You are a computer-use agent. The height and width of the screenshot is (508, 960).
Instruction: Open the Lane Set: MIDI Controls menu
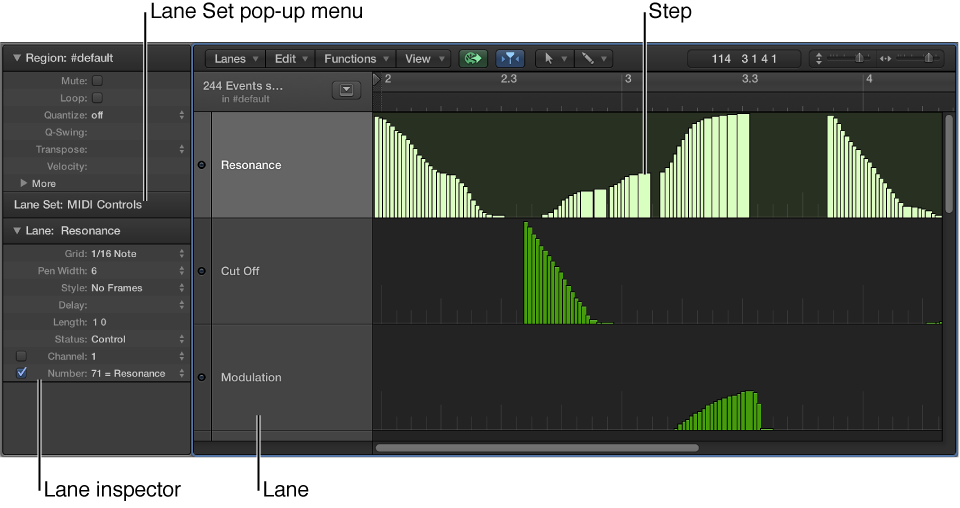coord(78,205)
